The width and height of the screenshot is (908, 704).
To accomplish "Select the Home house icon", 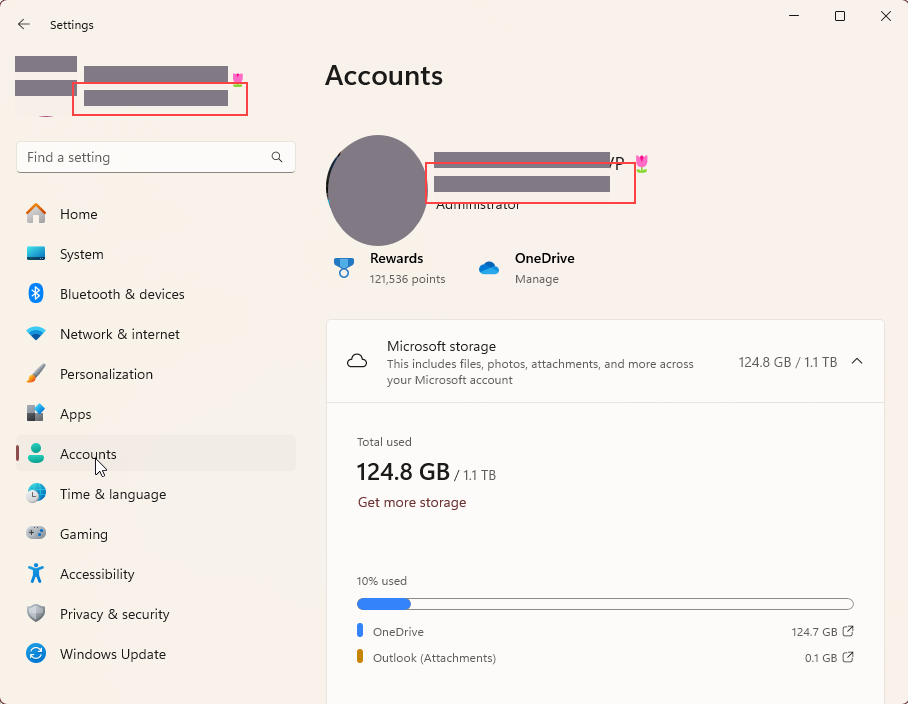I will coord(36,214).
